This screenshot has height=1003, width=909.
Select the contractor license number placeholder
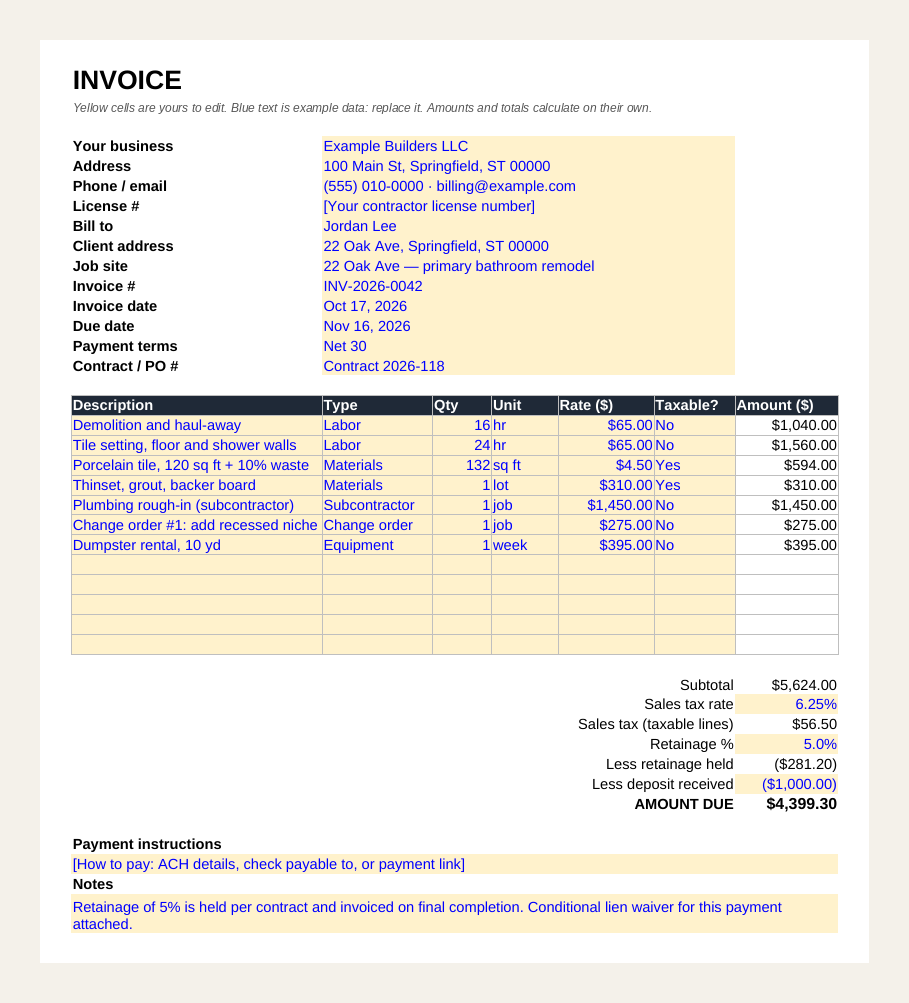pyautogui.click(x=528, y=206)
